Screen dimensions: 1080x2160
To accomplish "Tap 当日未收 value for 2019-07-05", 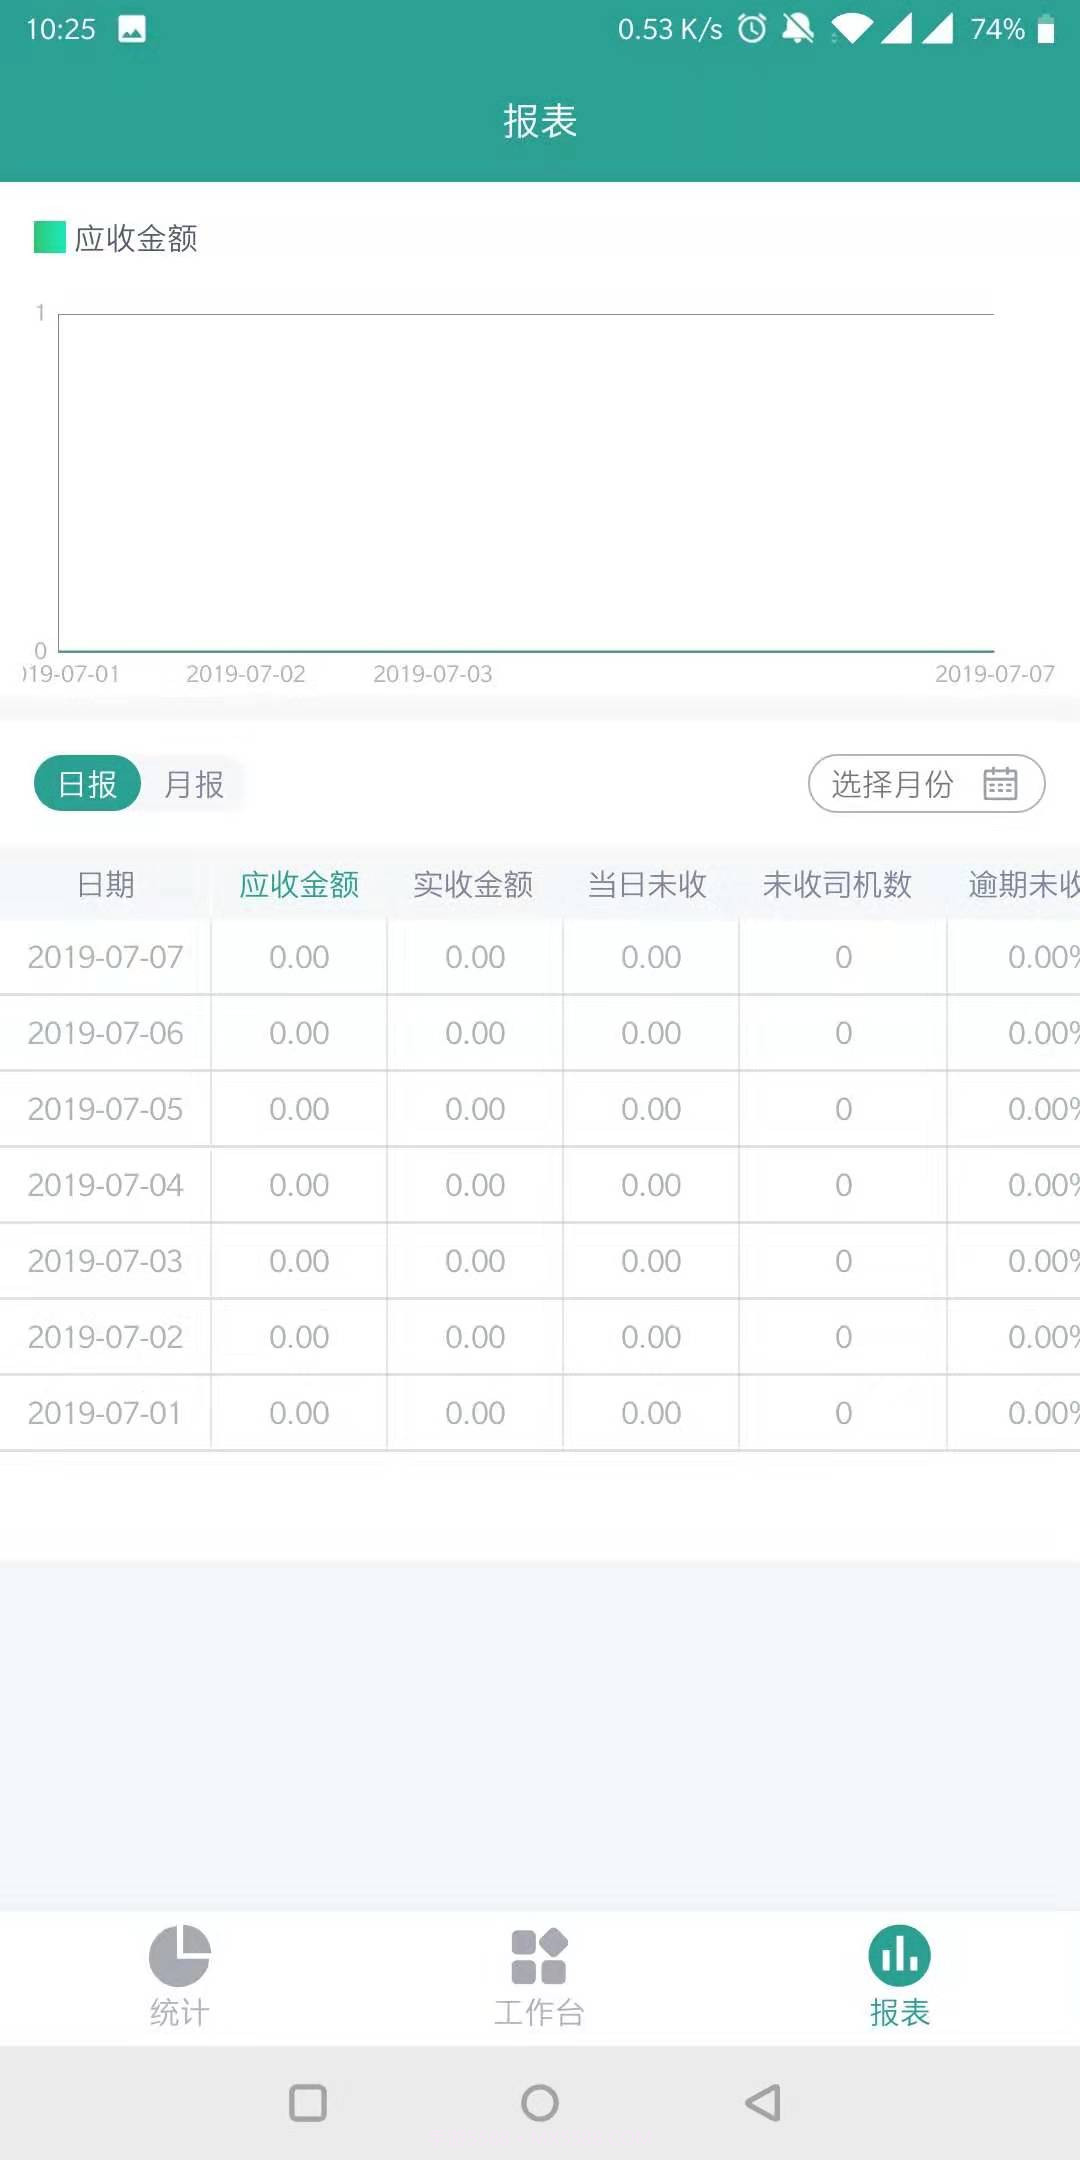I will tap(651, 1109).
